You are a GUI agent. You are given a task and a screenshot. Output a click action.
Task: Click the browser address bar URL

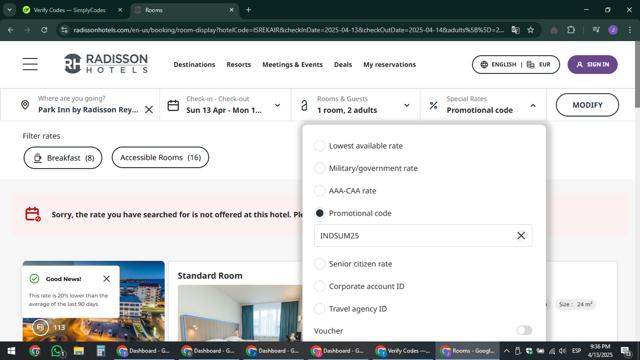click(288, 30)
